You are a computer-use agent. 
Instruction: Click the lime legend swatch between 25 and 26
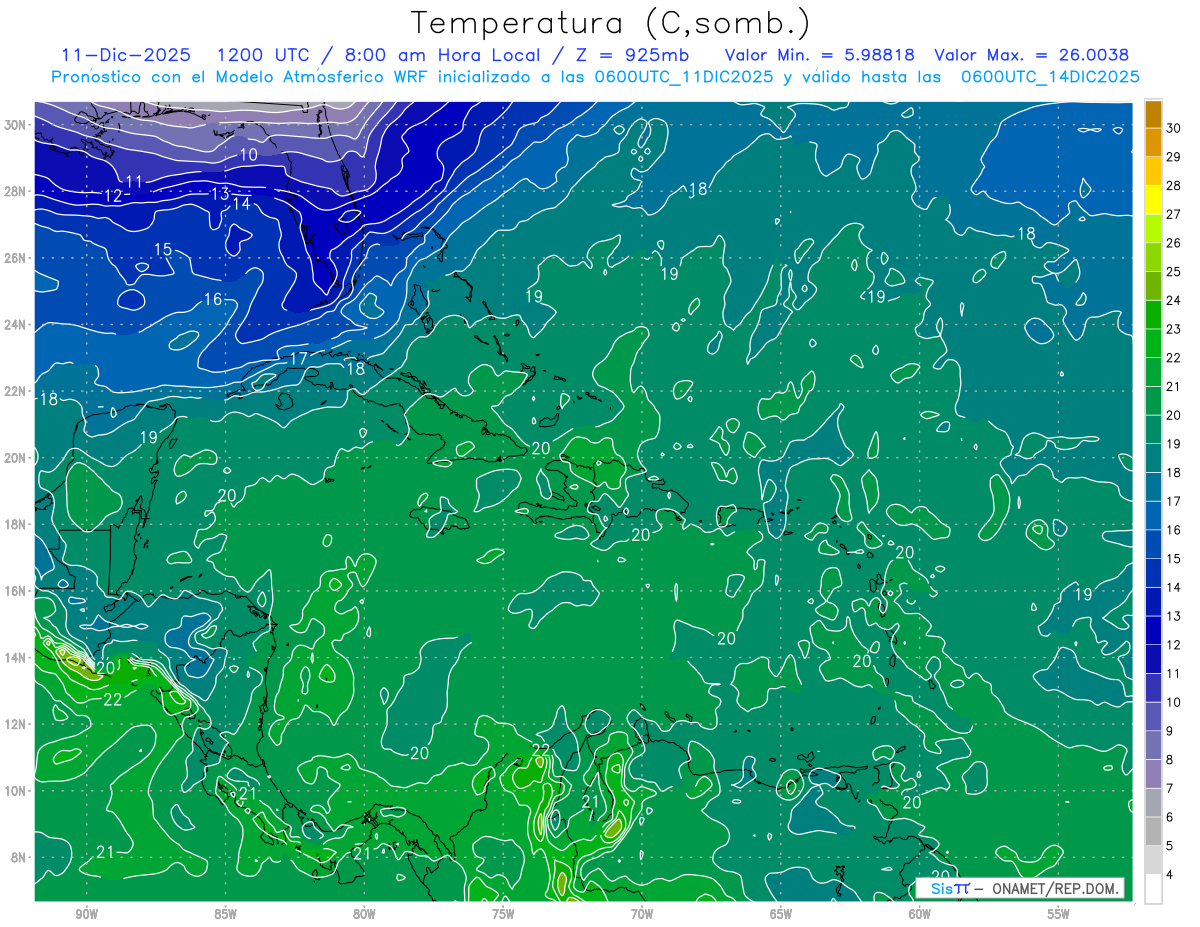tap(1153, 258)
